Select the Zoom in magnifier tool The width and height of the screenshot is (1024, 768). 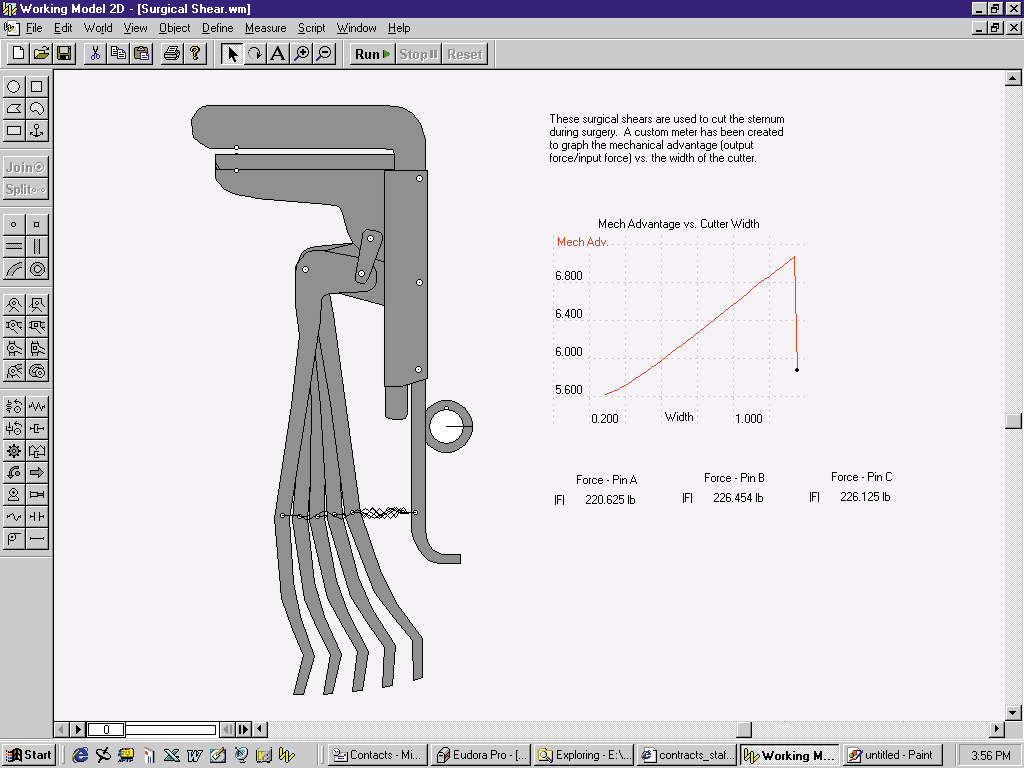pyautogui.click(x=301, y=54)
